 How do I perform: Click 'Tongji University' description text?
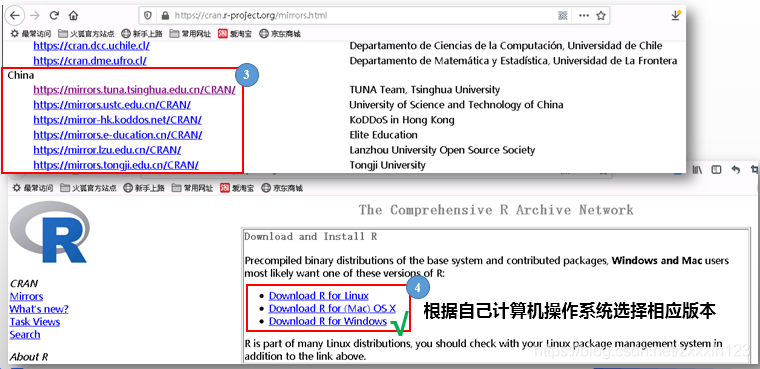(x=387, y=165)
